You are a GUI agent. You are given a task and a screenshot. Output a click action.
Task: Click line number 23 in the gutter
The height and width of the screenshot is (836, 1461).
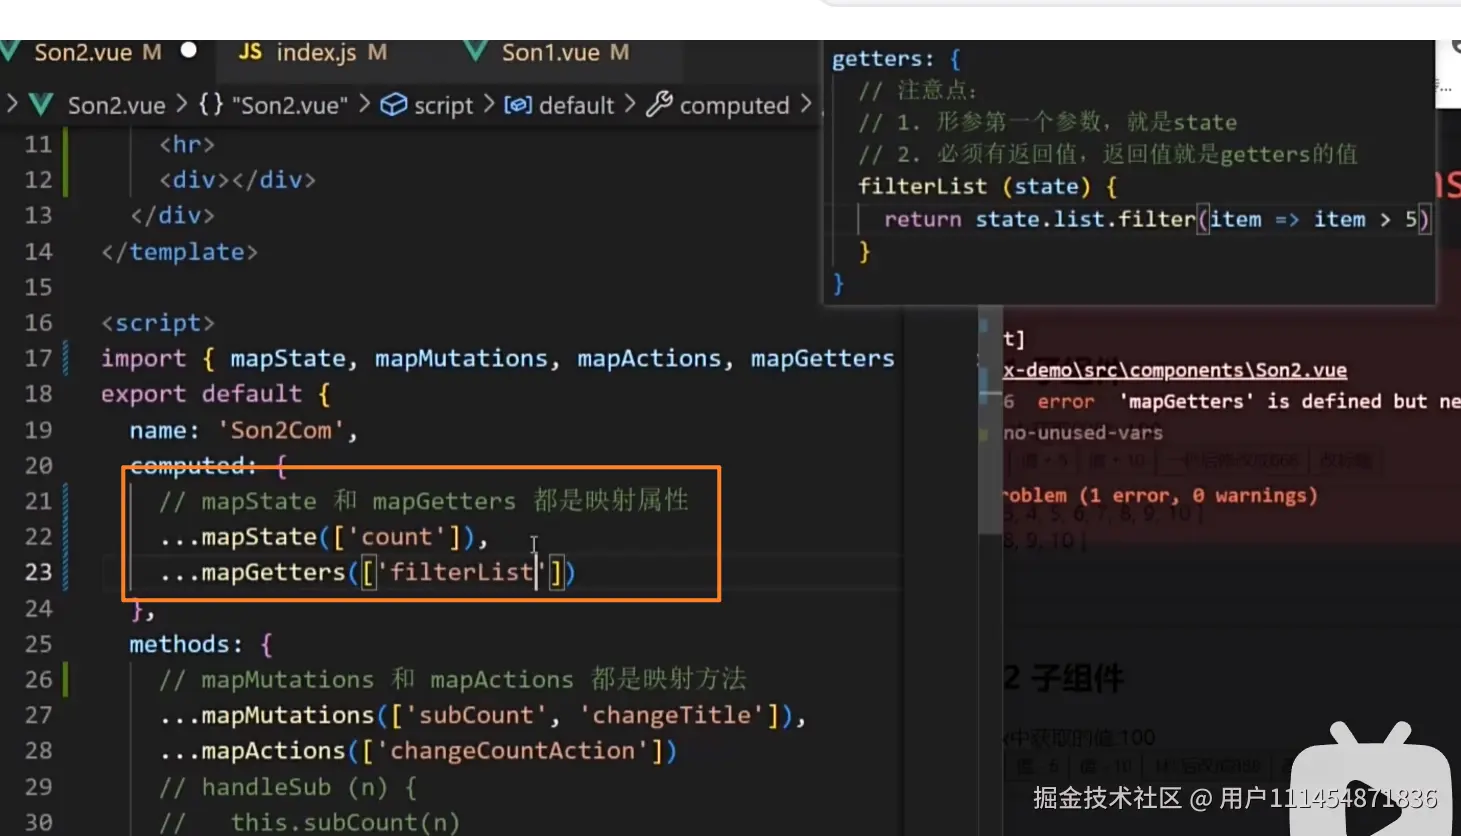(38, 572)
